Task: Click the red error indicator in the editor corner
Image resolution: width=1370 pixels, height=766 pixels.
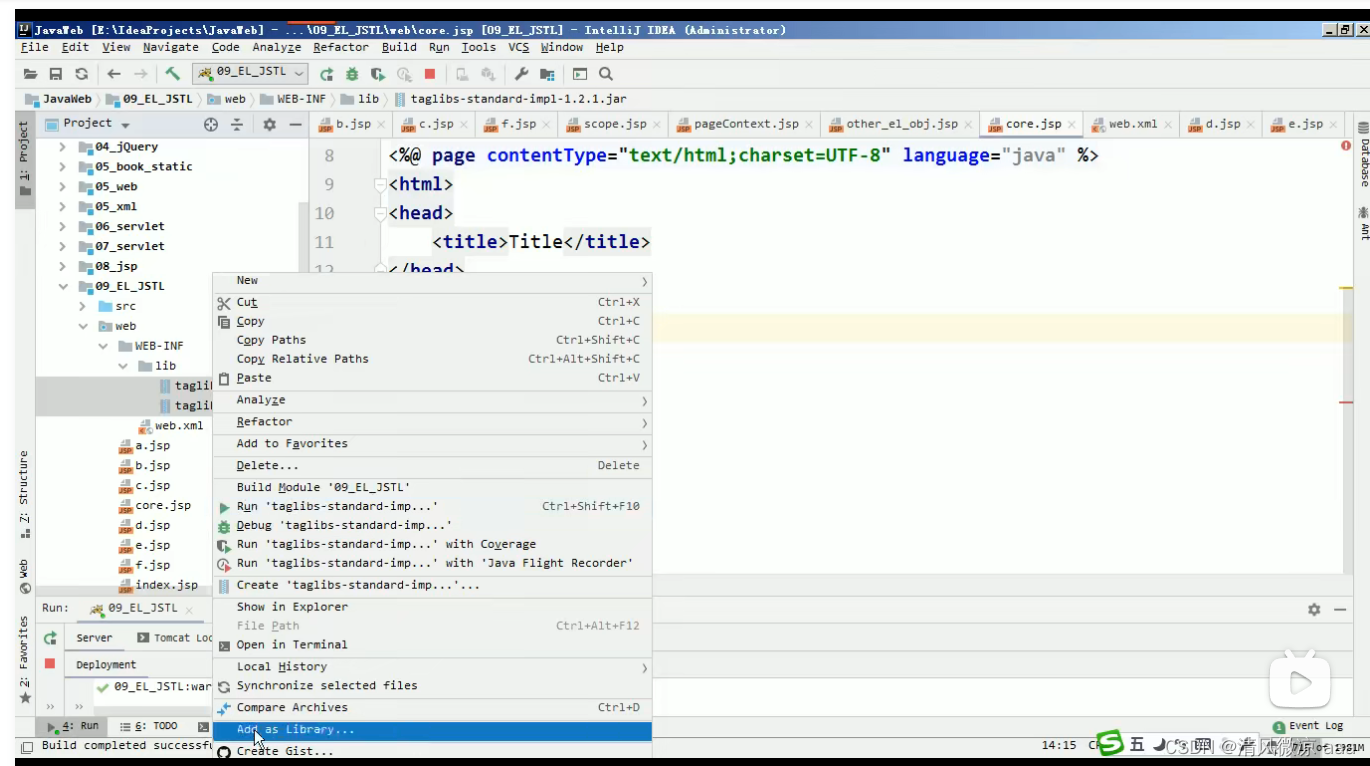Action: 1346,146
